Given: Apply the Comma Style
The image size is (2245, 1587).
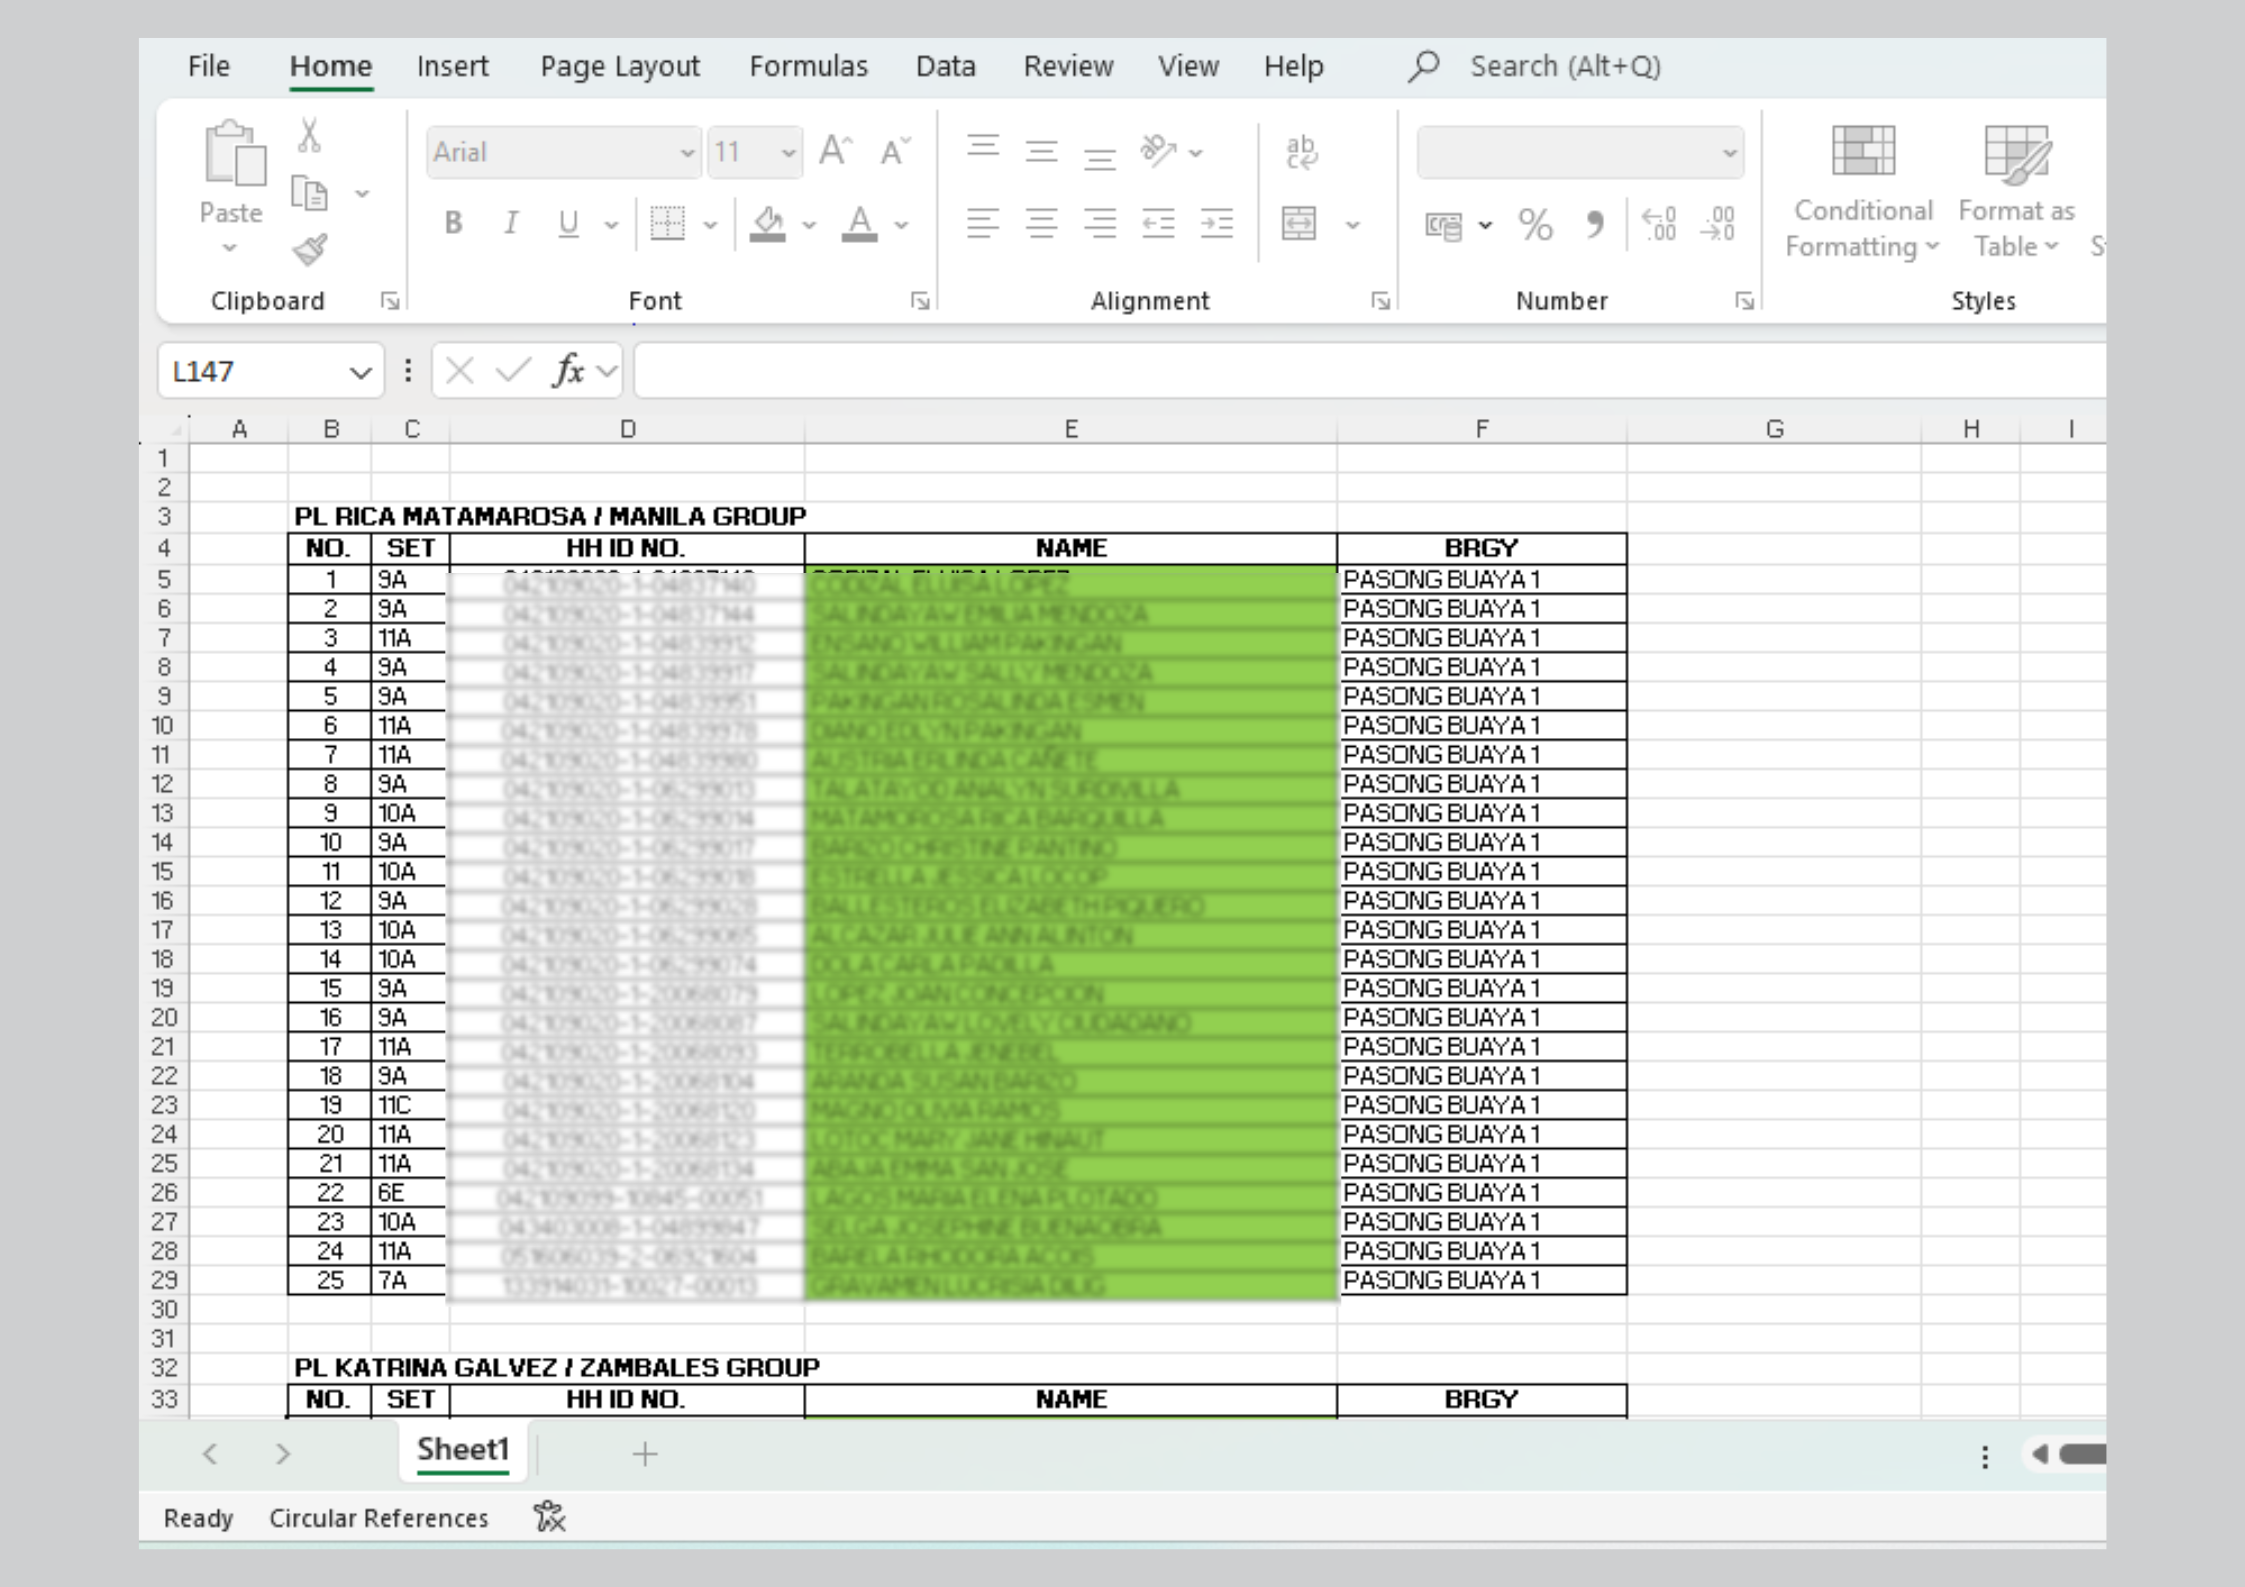Looking at the screenshot, I should [x=1595, y=223].
